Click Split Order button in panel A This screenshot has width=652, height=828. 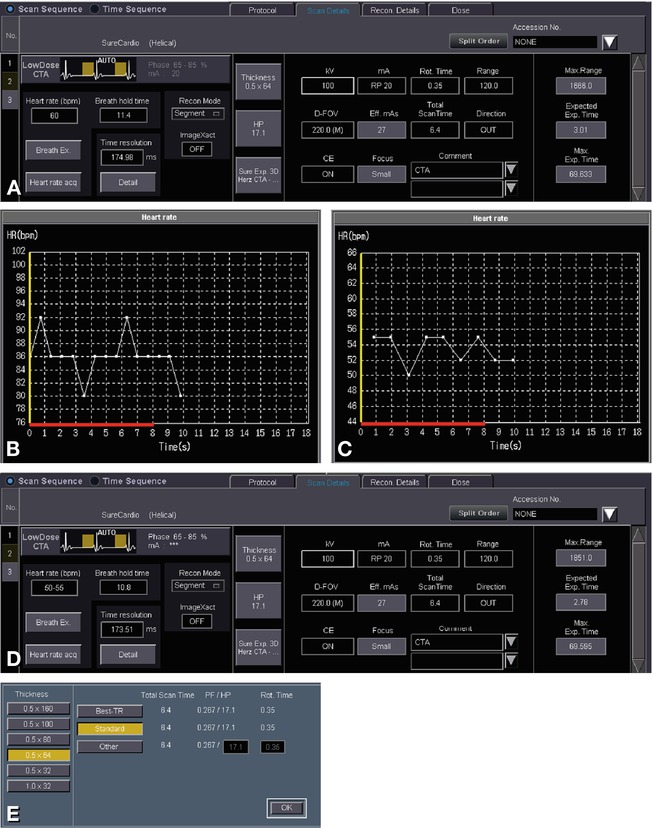[x=478, y=42]
